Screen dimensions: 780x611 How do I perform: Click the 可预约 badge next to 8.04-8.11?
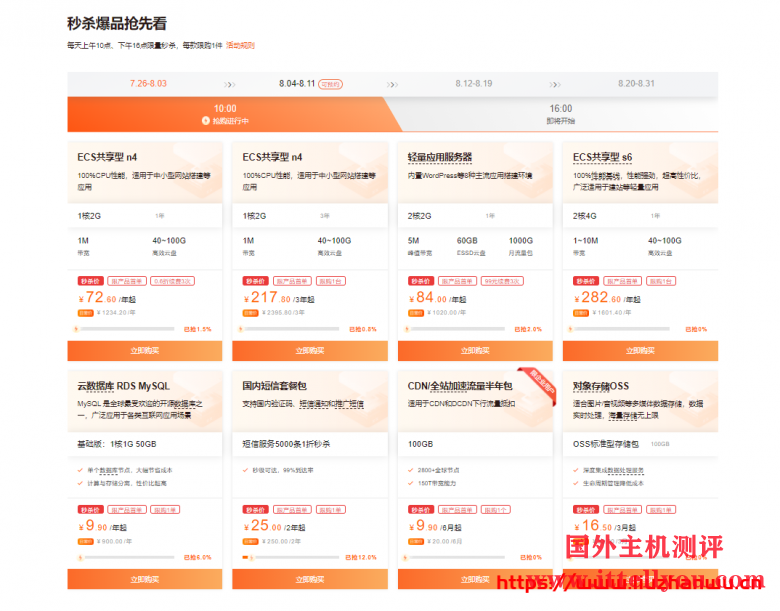(x=330, y=84)
